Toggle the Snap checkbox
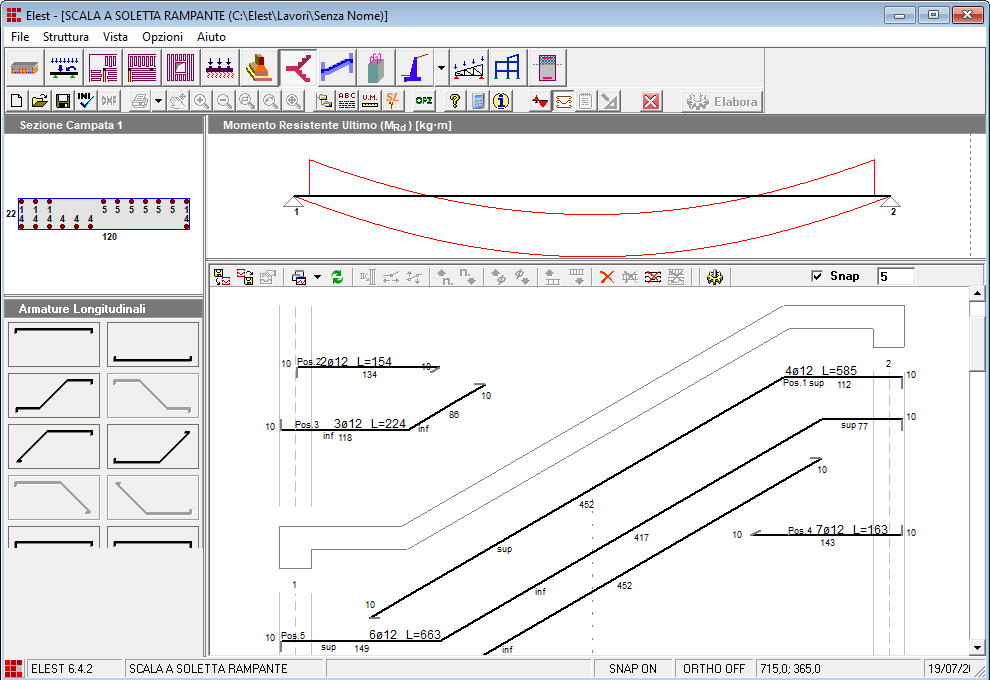 (x=817, y=276)
